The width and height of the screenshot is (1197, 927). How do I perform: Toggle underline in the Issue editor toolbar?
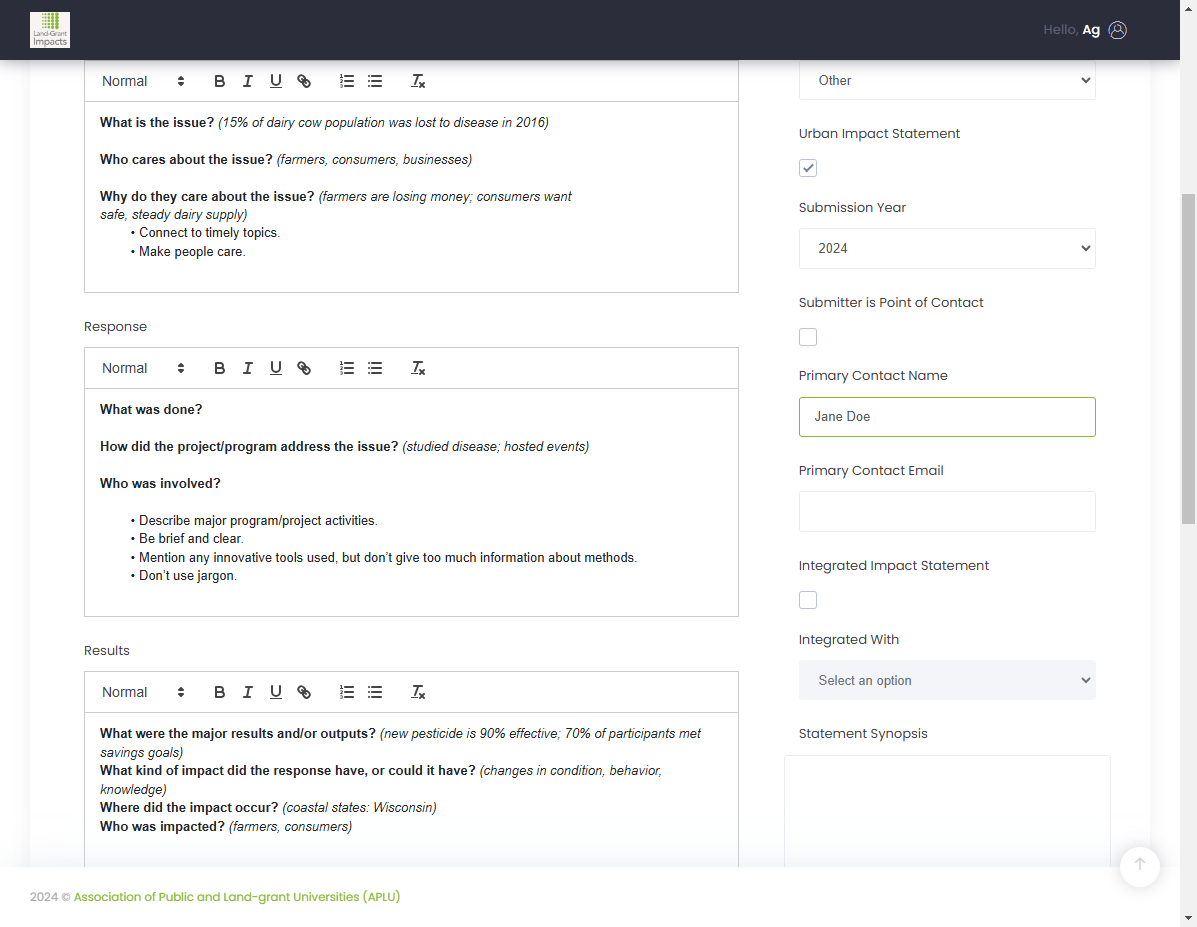coord(276,81)
